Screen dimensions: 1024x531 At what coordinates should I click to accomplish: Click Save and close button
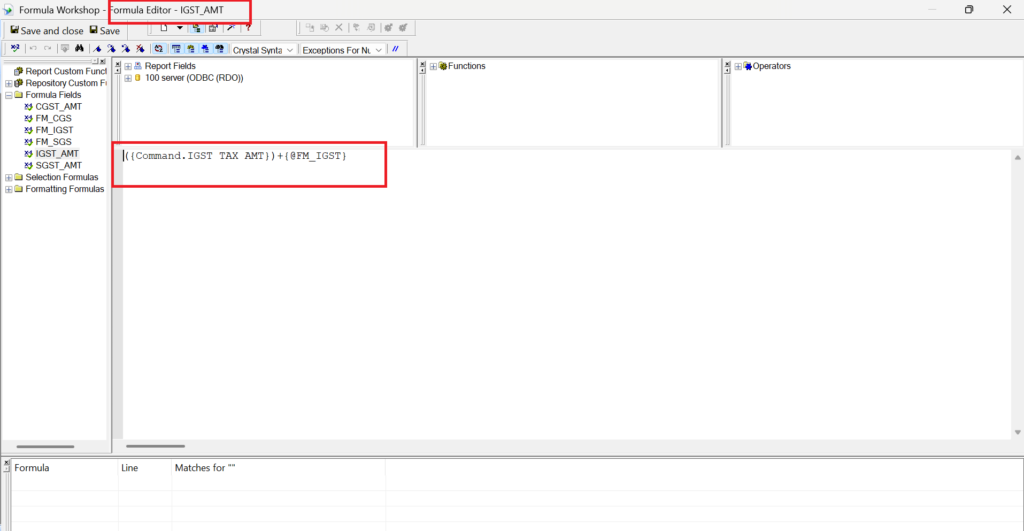pyautogui.click(x=46, y=31)
